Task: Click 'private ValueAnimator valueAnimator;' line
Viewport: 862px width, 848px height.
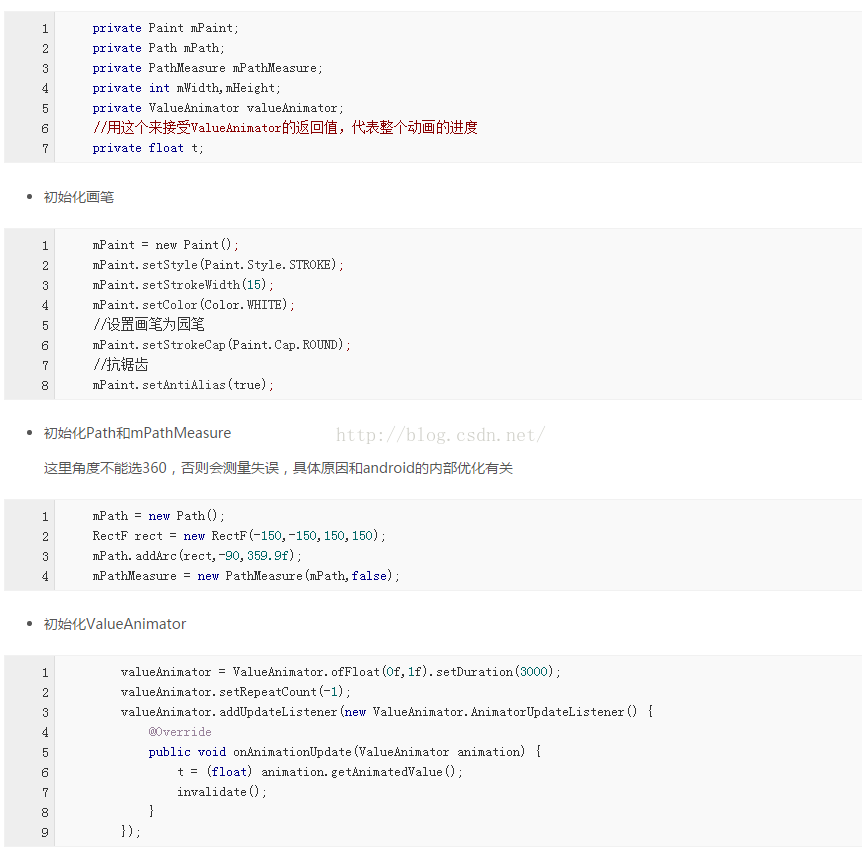Action: (218, 108)
